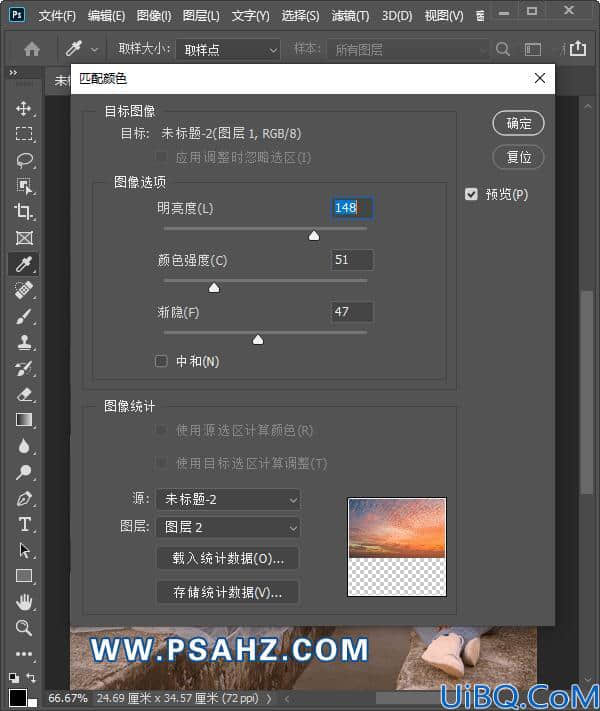The image size is (600, 711).
Task: Open the 文件(F) menu
Action: point(57,16)
